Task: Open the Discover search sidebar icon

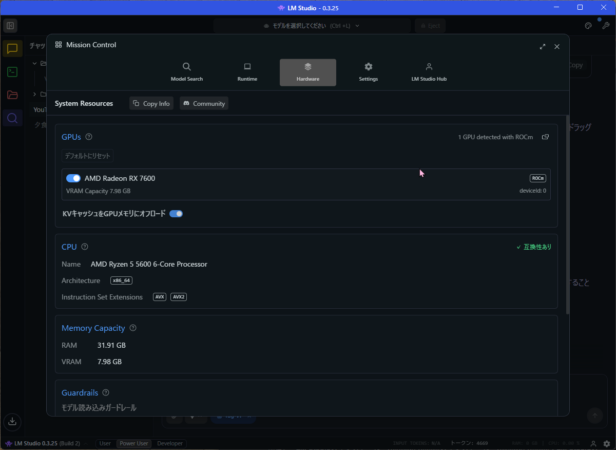Action: click(x=12, y=118)
